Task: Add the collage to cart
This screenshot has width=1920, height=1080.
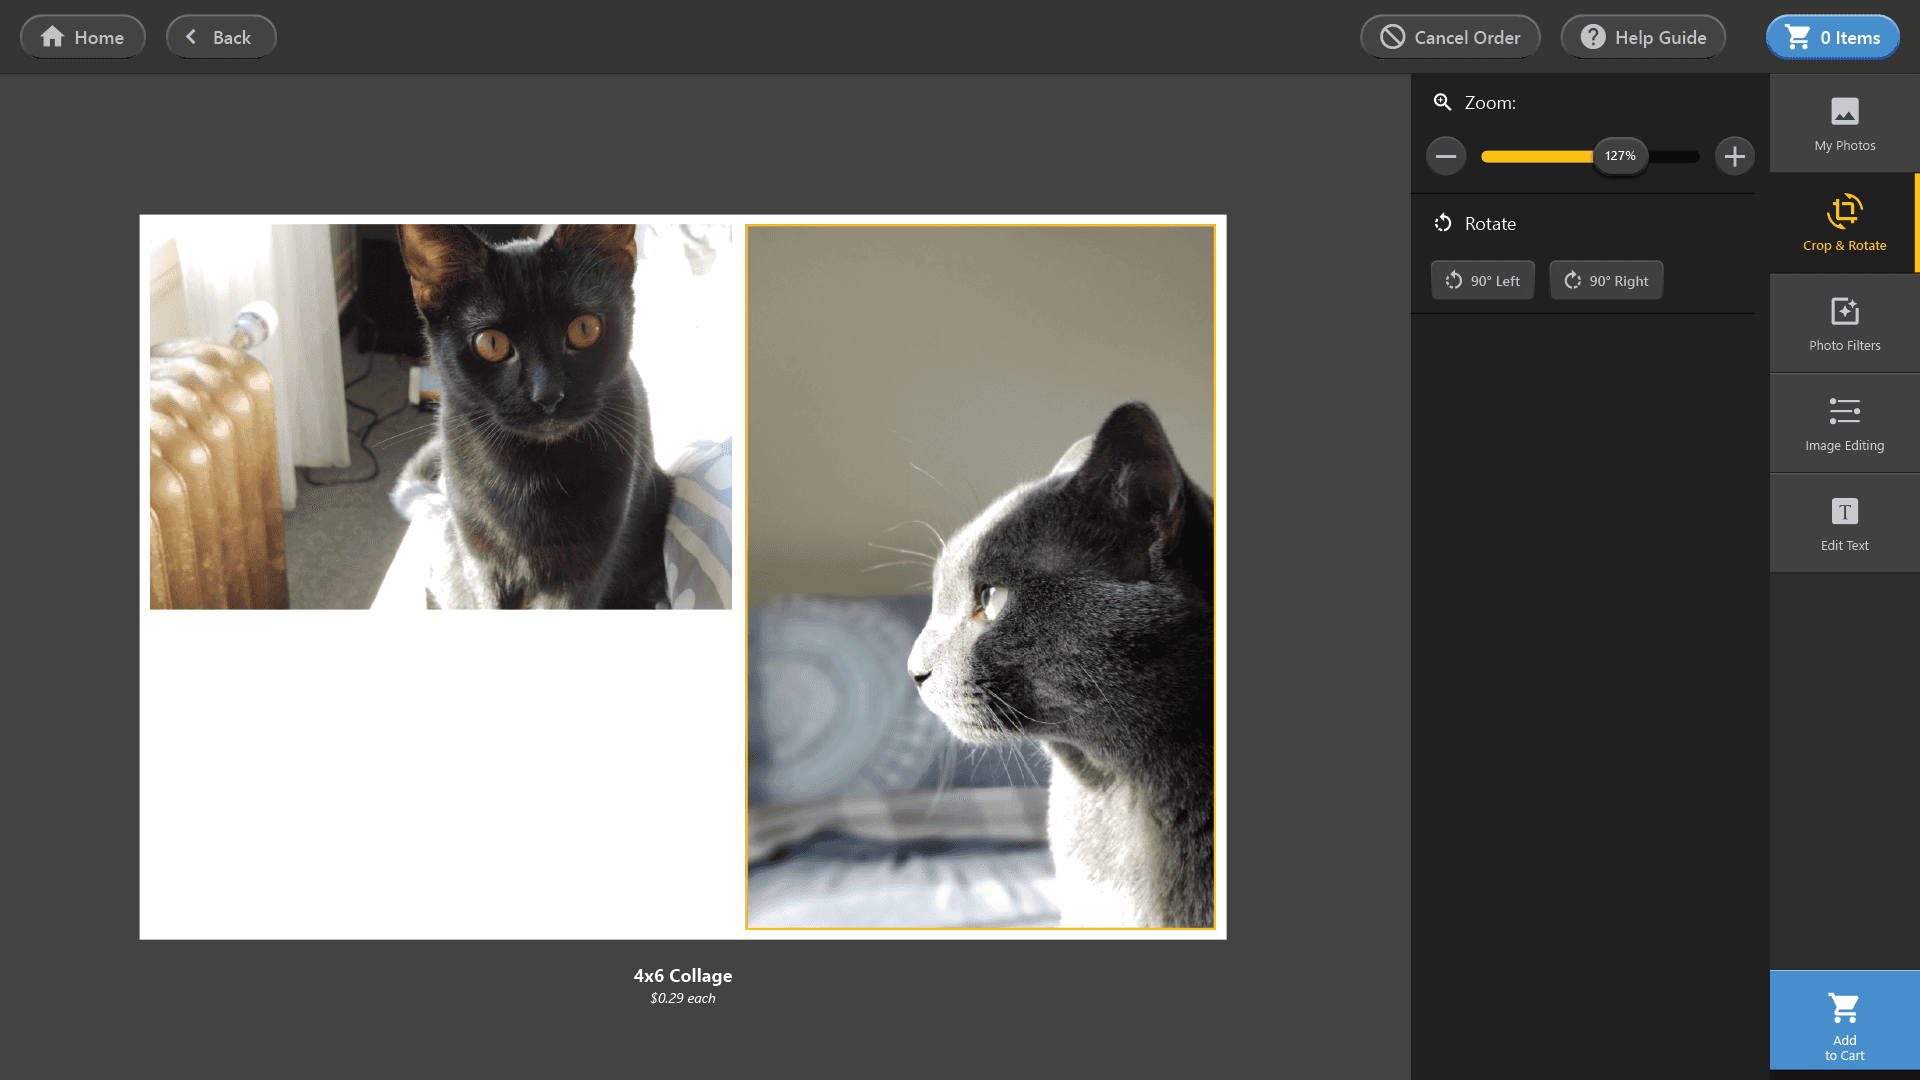Action: coord(1844,1020)
